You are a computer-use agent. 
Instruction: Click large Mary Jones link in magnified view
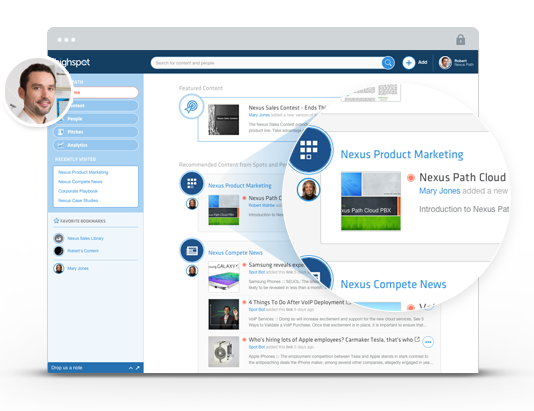[439, 191]
